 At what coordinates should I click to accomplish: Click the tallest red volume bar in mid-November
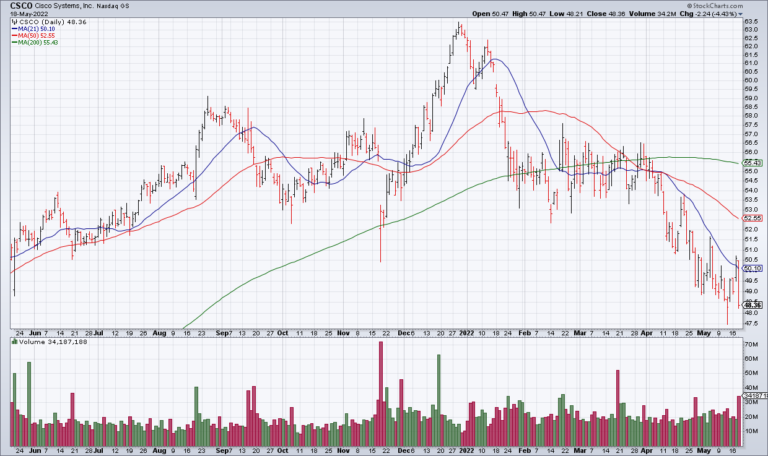tap(381, 394)
